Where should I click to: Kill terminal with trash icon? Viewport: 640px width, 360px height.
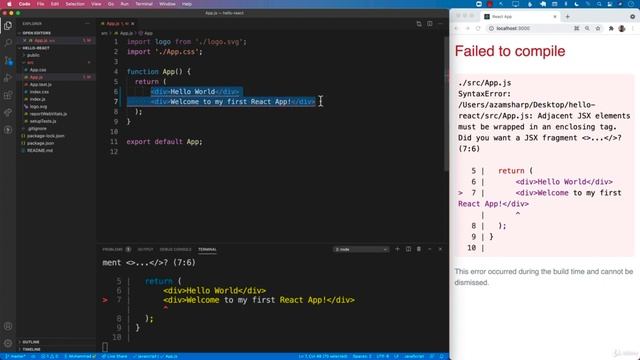pos(419,249)
